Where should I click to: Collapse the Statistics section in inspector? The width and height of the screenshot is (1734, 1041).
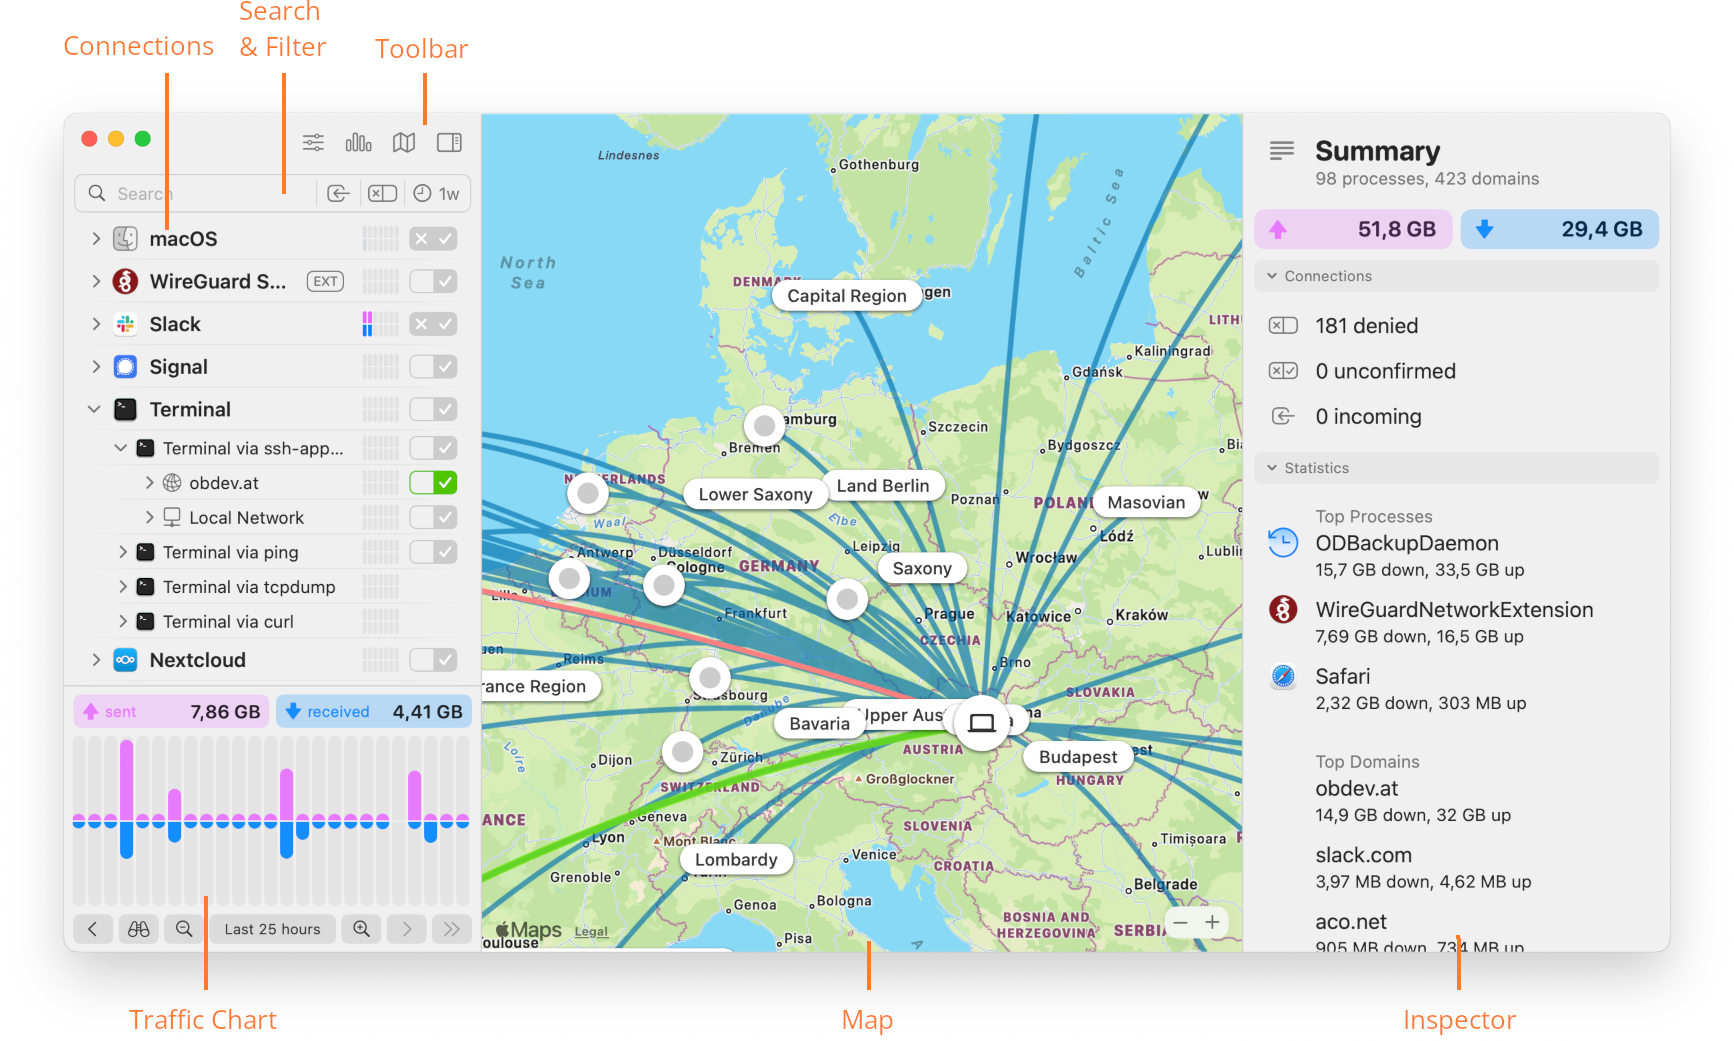(x=1272, y=468)
